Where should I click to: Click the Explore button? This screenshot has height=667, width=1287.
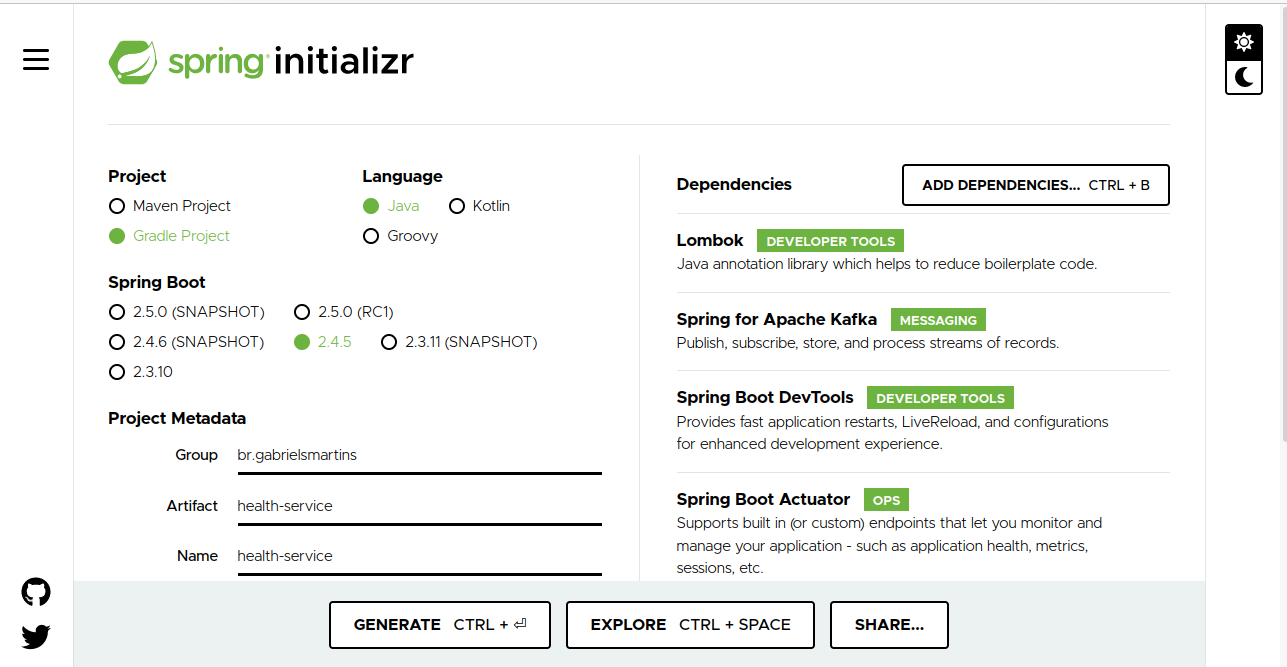tap(690, 625)
